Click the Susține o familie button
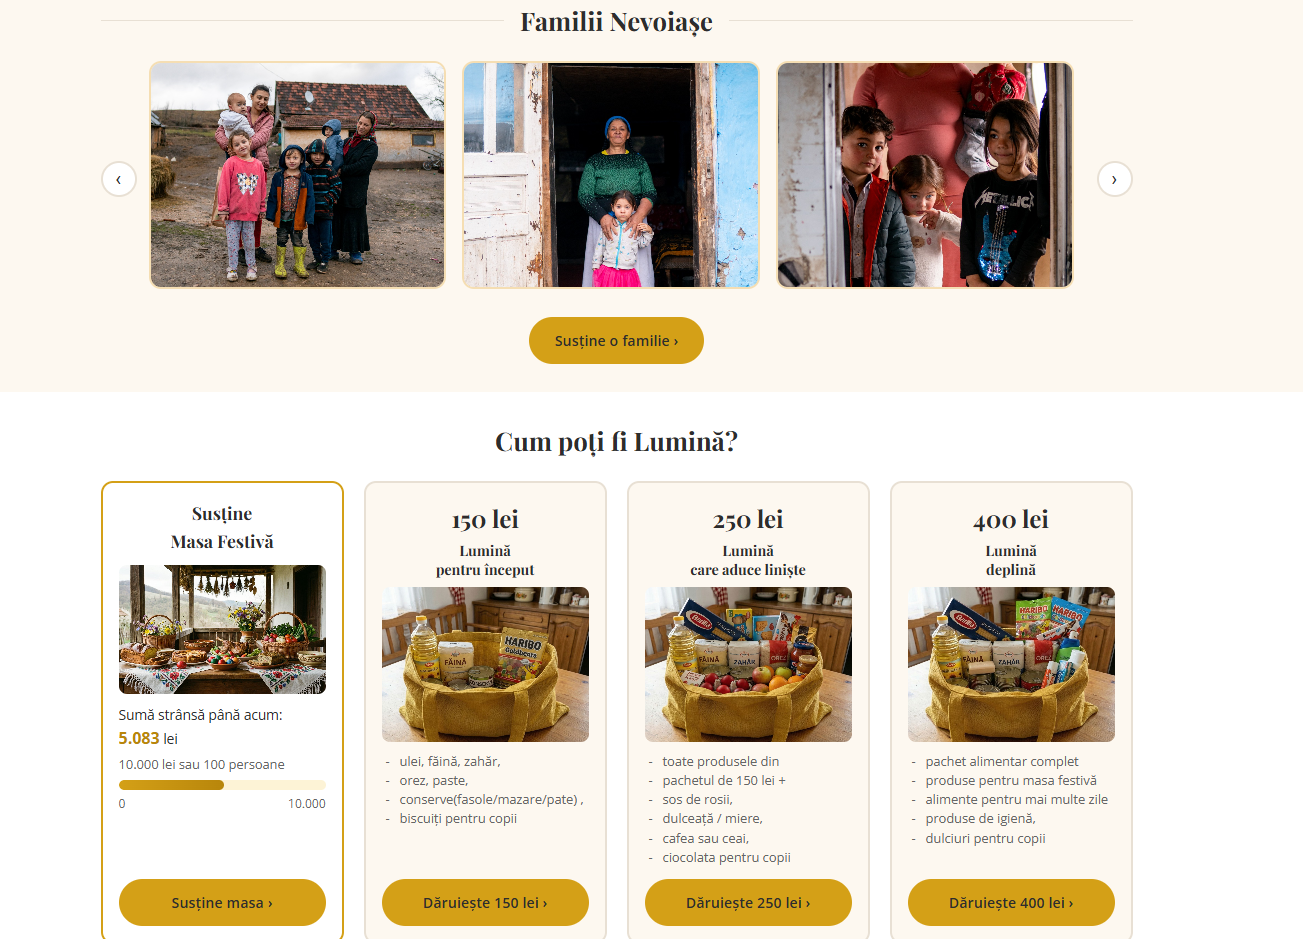This screenshot has width=1303, height=939. click(616, 341)
